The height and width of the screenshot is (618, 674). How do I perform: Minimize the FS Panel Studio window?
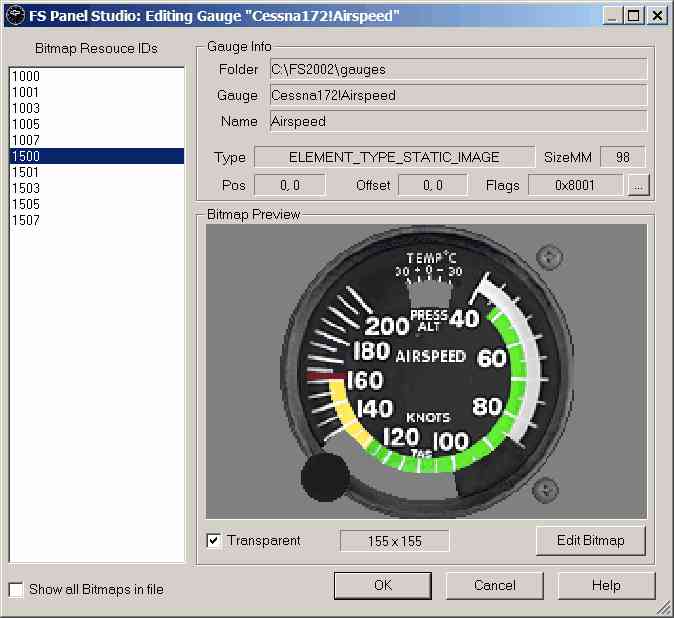click(x=612, y=16)
